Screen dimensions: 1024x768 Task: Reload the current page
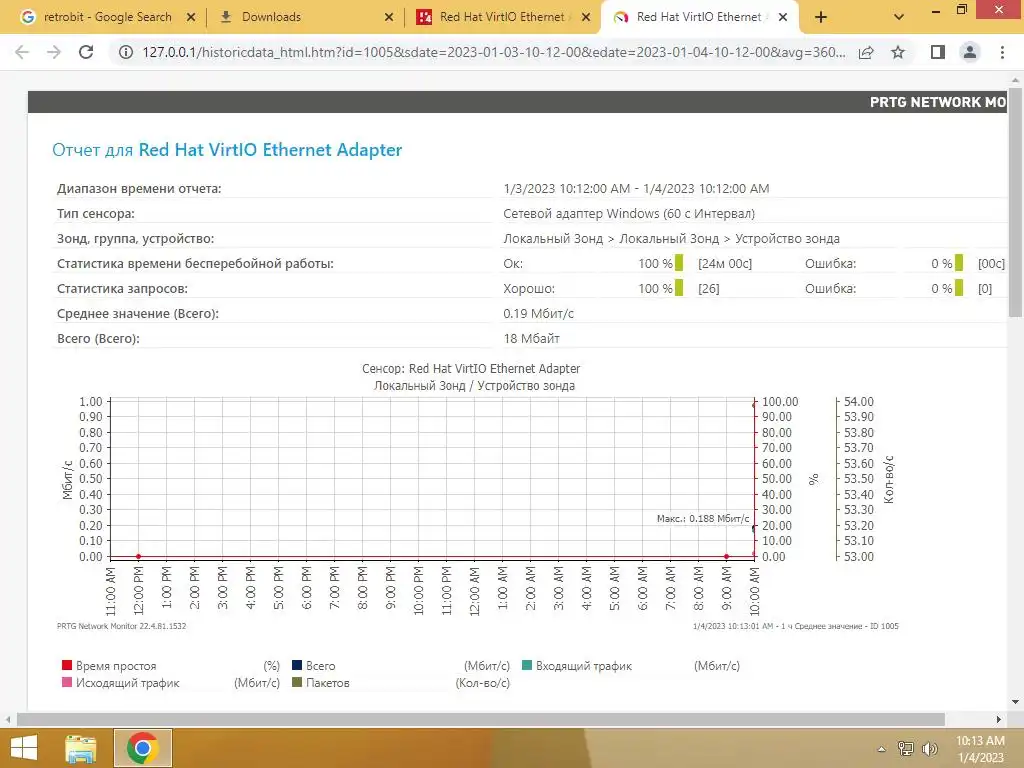click(x=86, y=52)
